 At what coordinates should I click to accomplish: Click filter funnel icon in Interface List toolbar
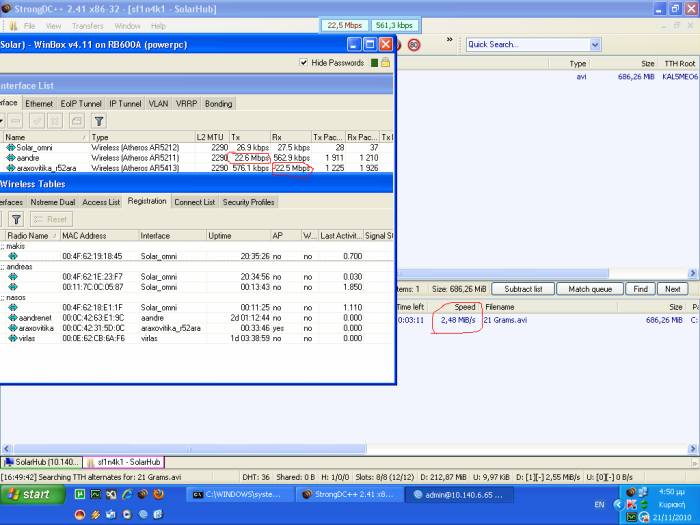point(99,120)
